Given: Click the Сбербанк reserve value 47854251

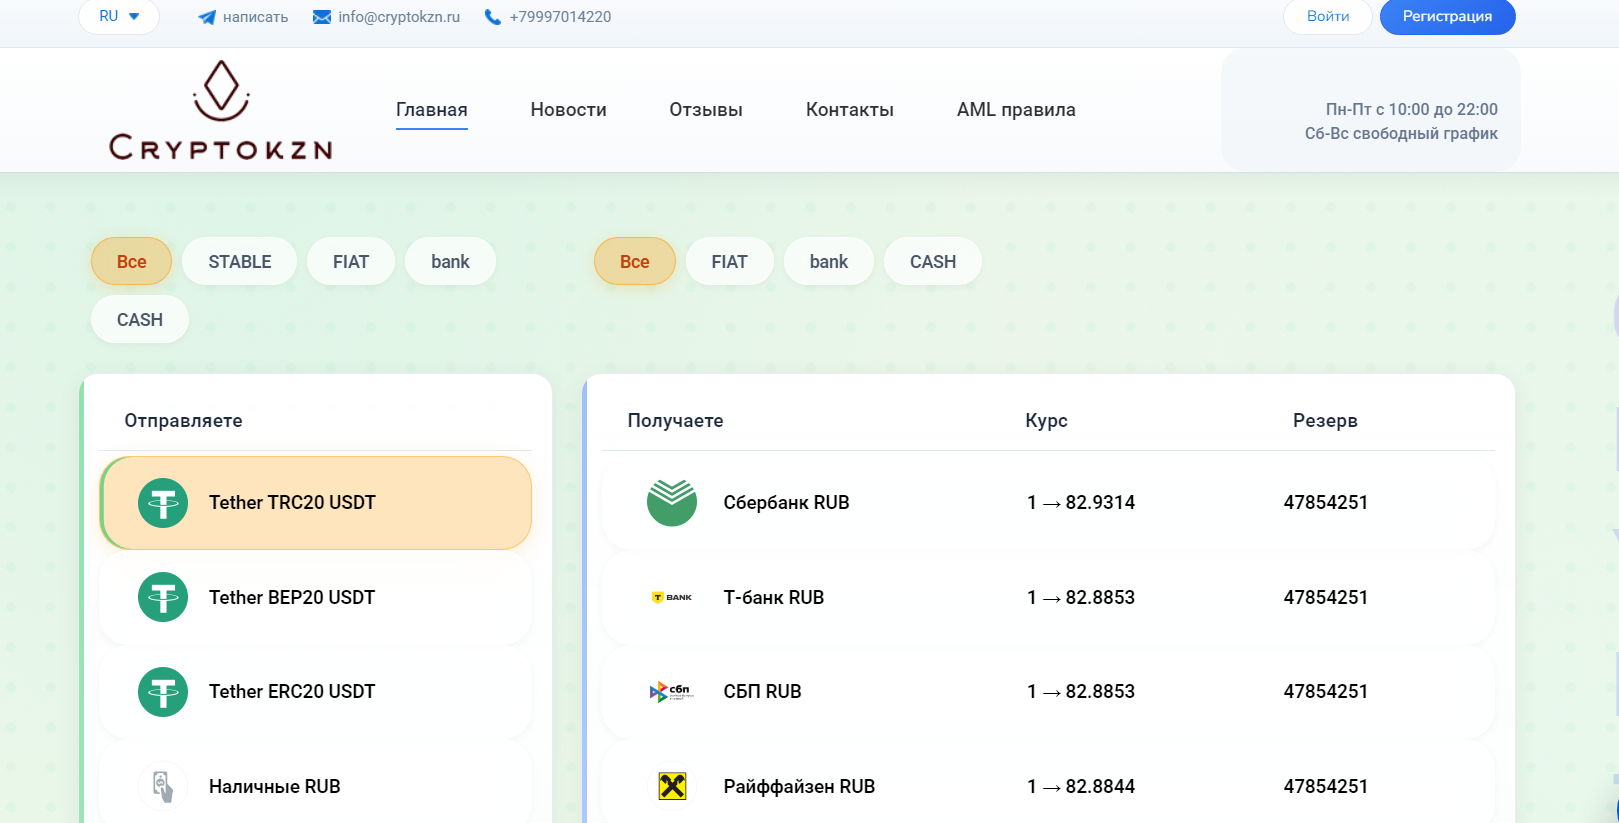Looking at the screenshot, I should (x=1326, y=502).
